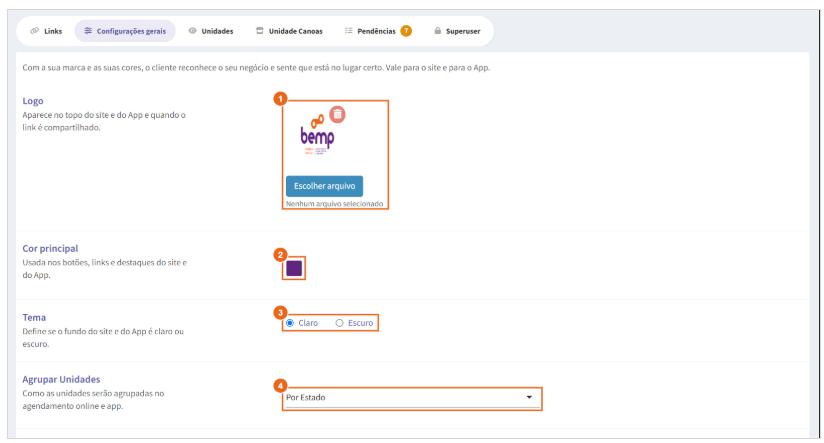Open the Superuser tab
This screenshot has height=443, width=824.
tap(457, 31)
